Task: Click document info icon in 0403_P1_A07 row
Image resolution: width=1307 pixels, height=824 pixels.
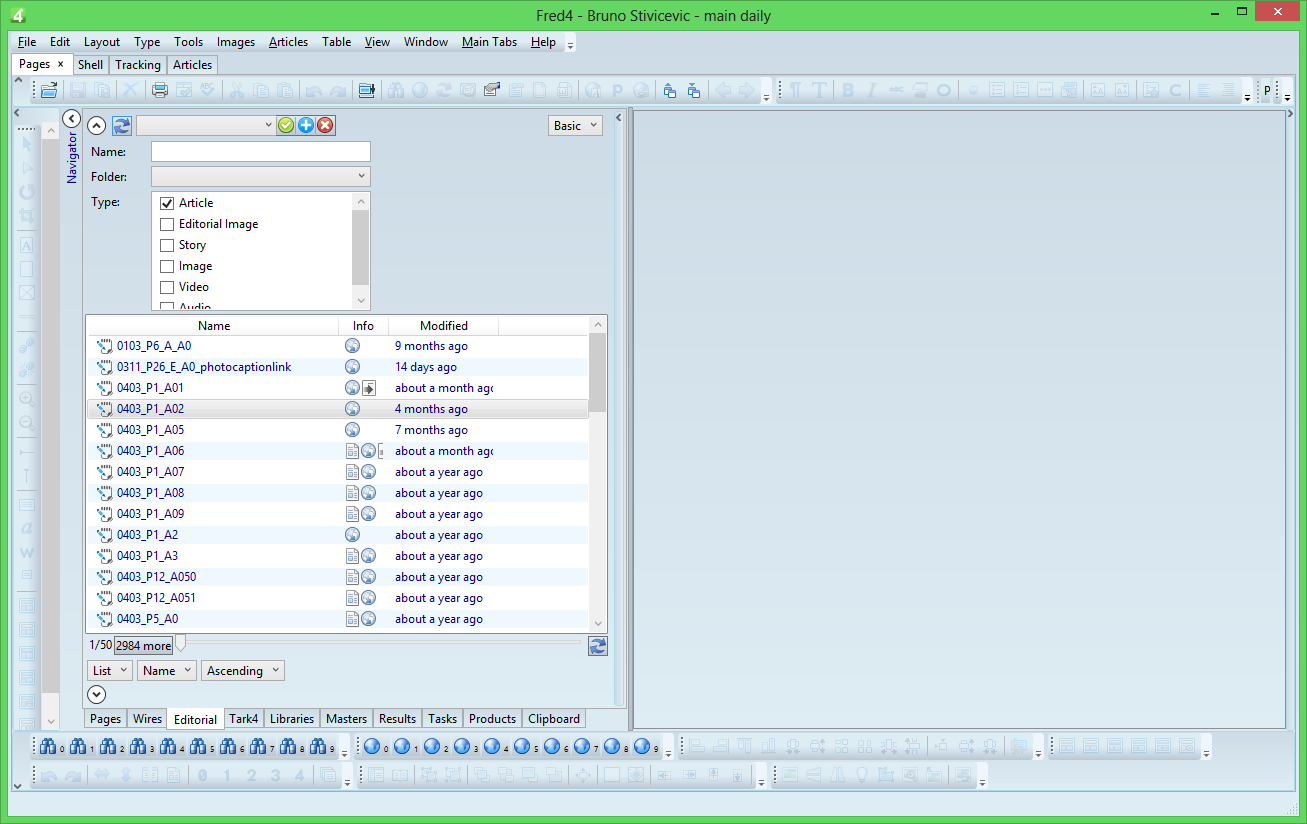Action: point(352,472)
